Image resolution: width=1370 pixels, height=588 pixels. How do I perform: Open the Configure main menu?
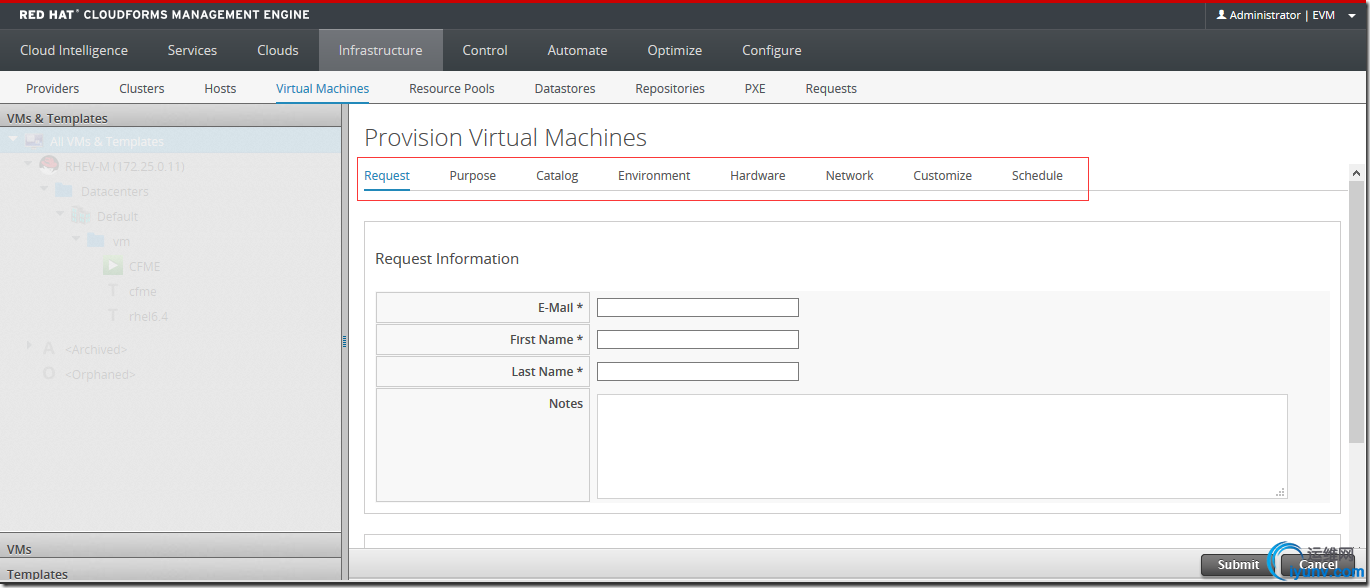(771, 51)
